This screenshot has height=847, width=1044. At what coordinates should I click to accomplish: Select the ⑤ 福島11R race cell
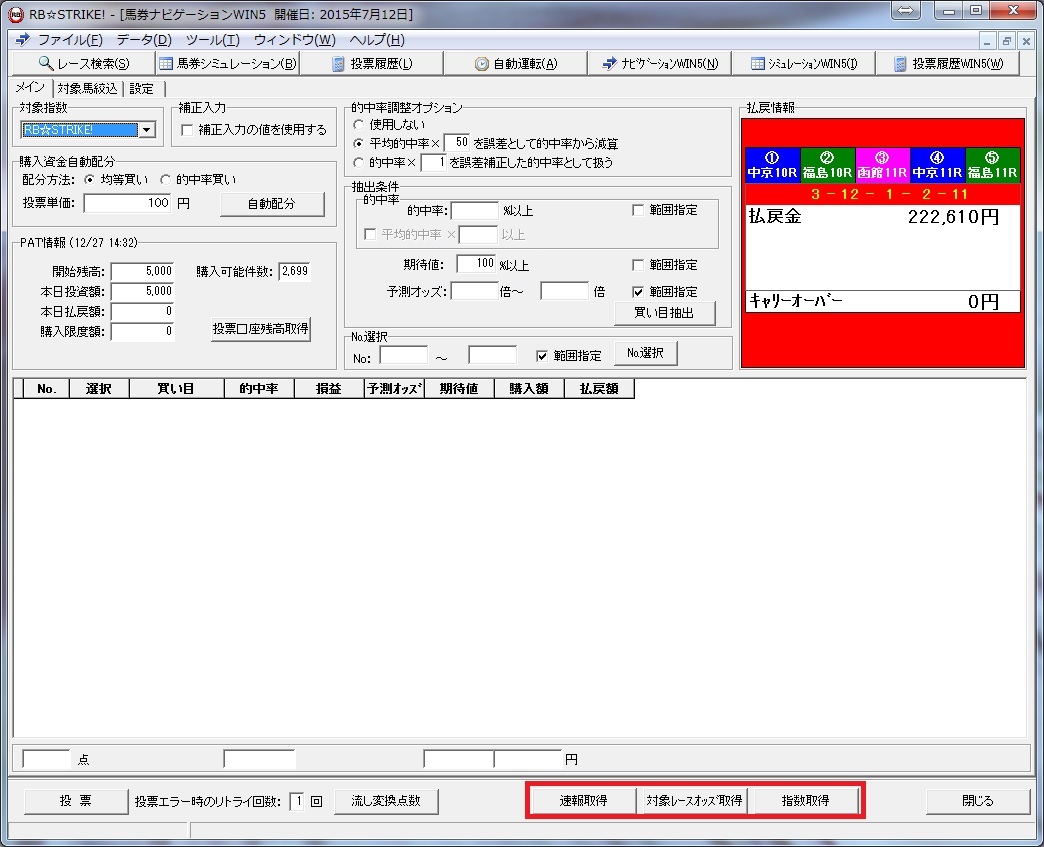(x=993, y=165)
